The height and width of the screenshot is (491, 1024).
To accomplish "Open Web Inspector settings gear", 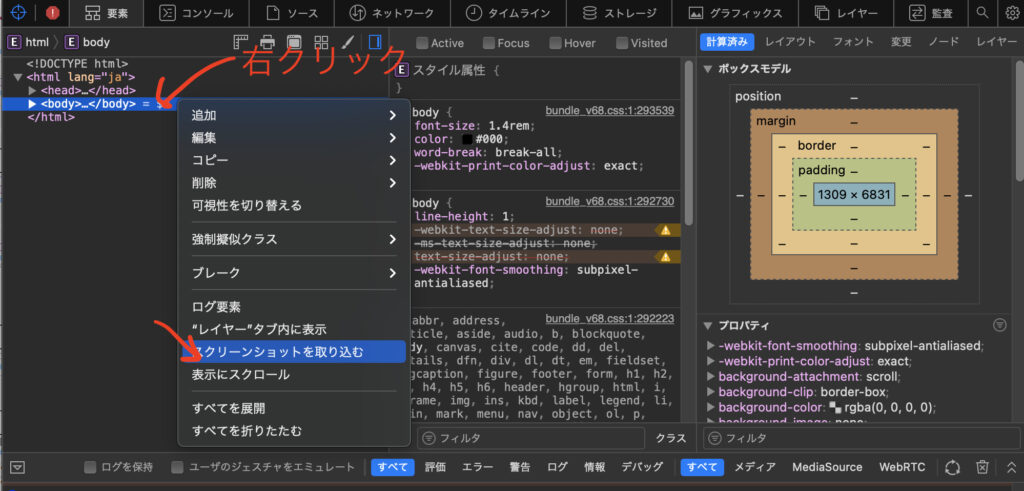I will tap(1011, 12).
